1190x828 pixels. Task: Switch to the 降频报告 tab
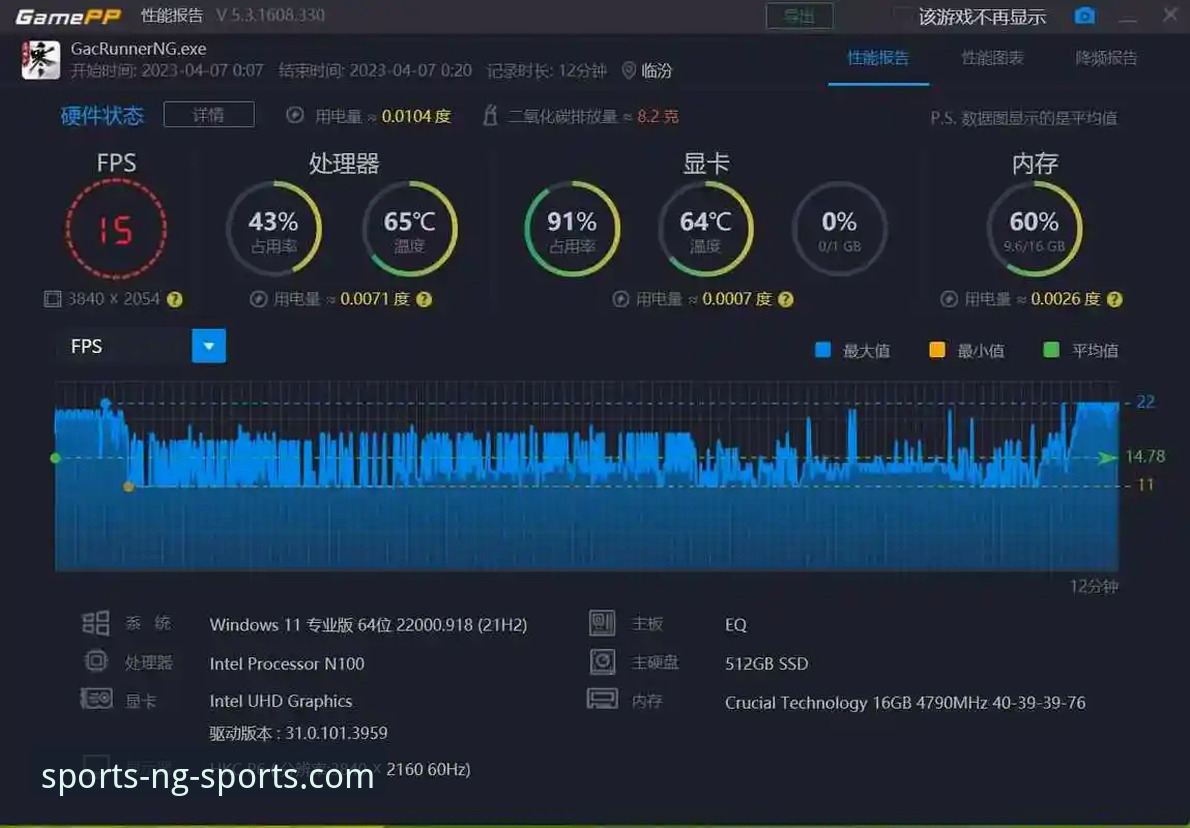tap(1106, 58)
